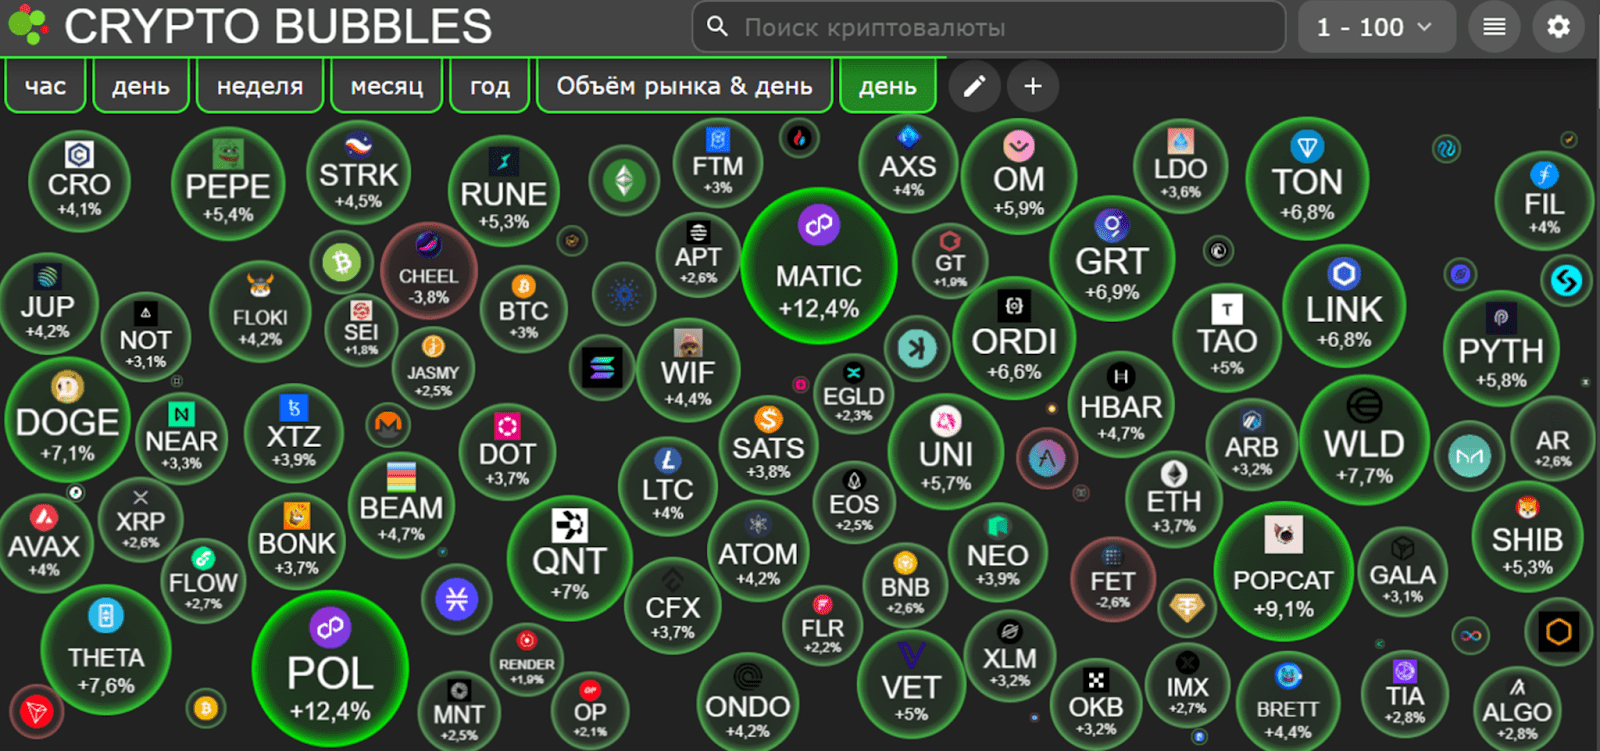Viewport: 1600px width, 751px height.
Task: Open the XLM +3,2% bubble
Action: (x=1009, y=657)
